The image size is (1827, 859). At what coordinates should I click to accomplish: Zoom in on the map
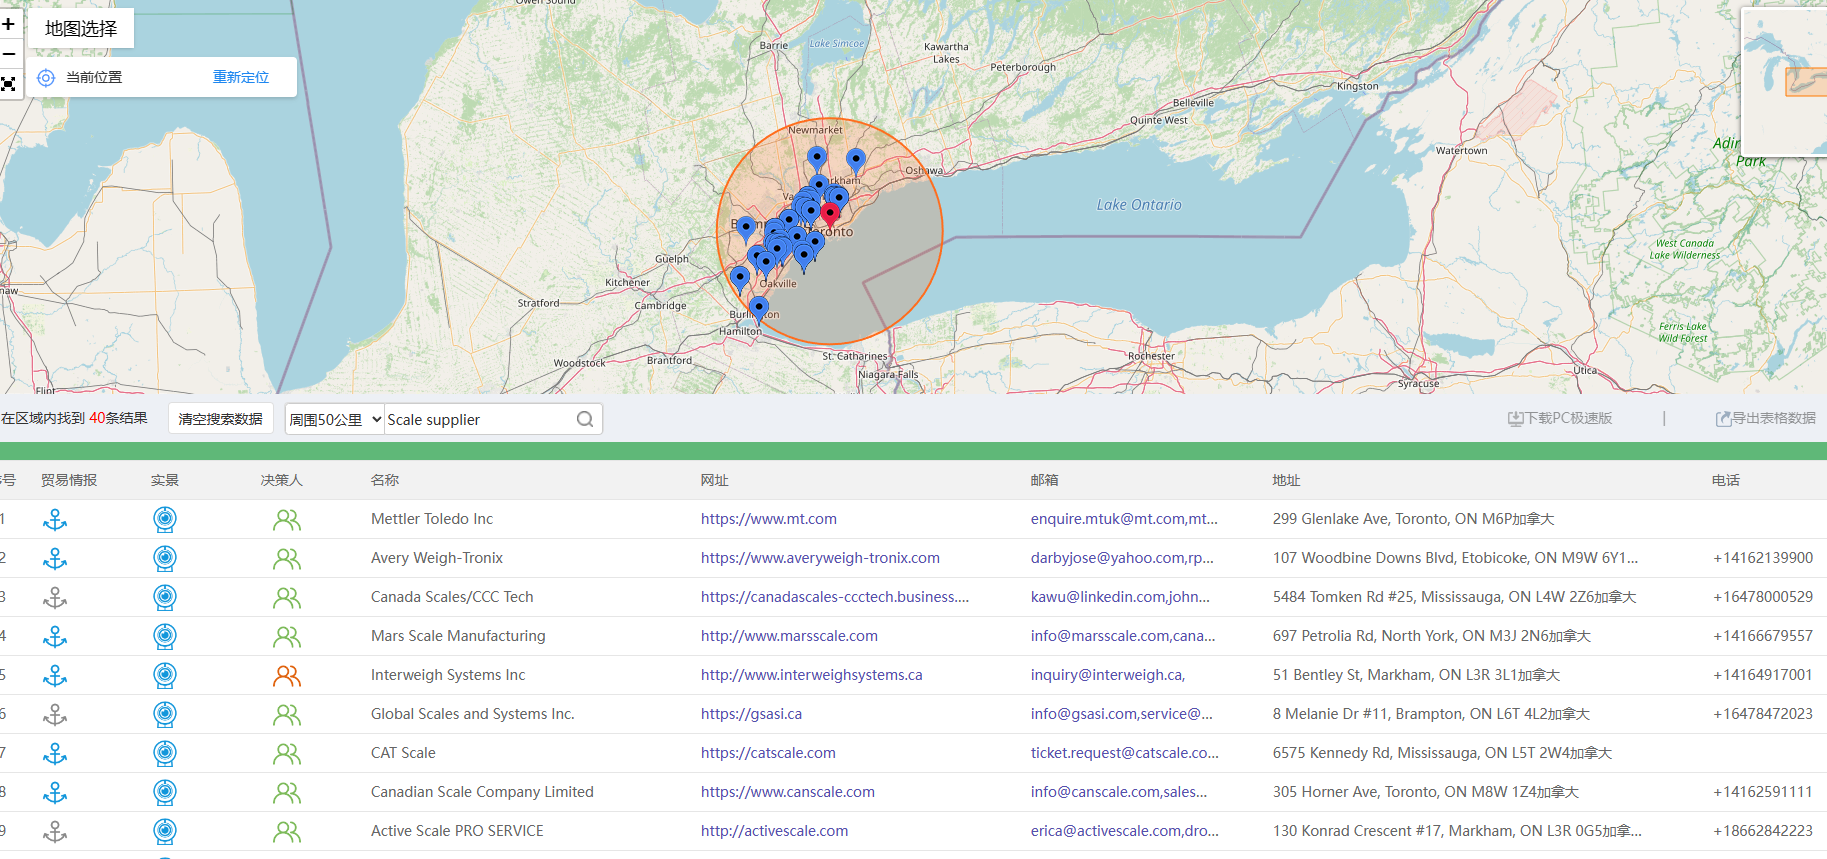(8, 24)
